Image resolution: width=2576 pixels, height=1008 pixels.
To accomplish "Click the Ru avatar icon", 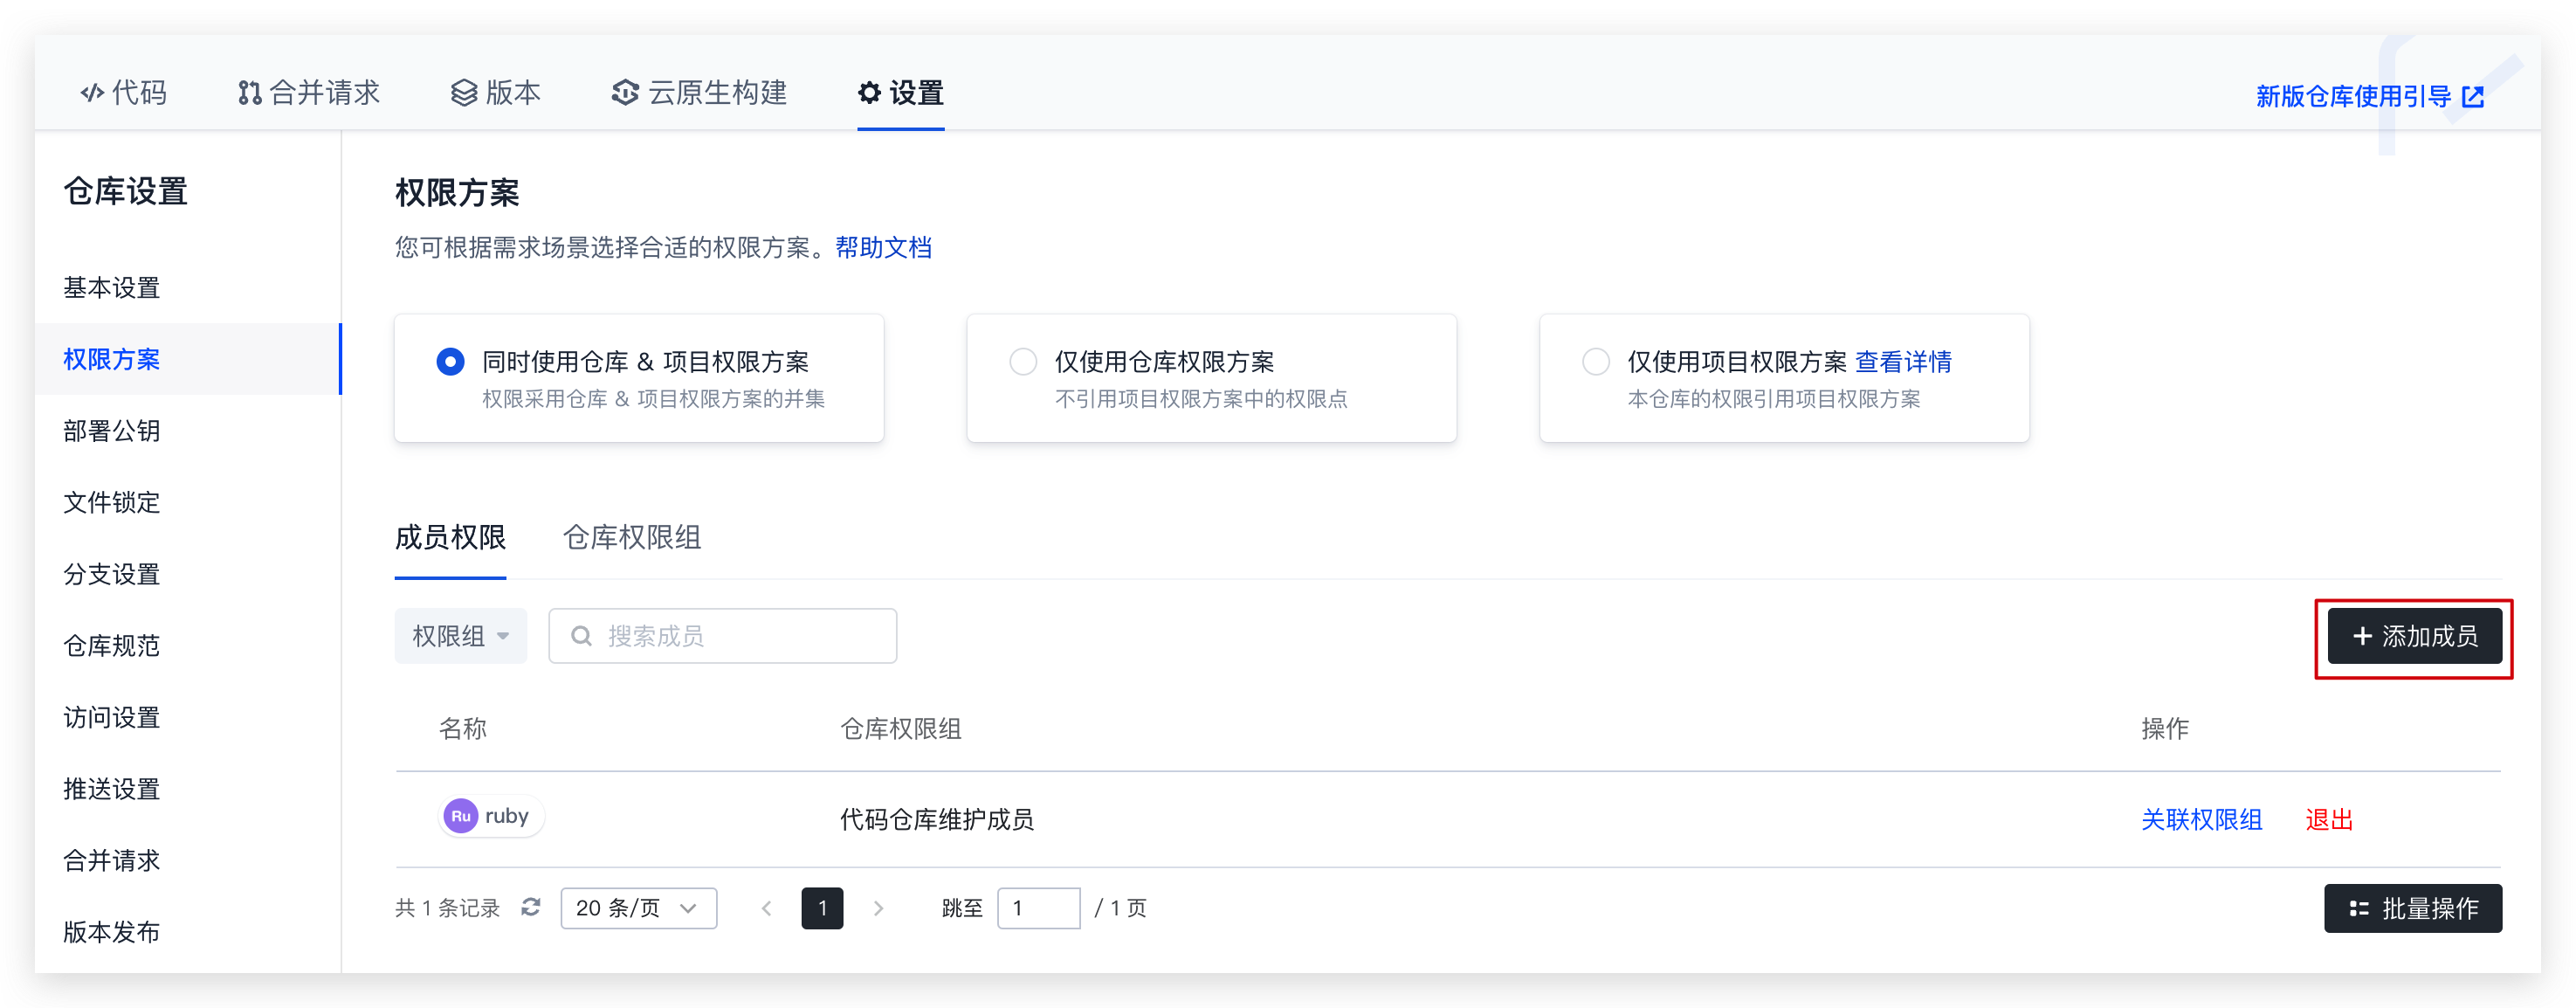I will click(460, 816).
